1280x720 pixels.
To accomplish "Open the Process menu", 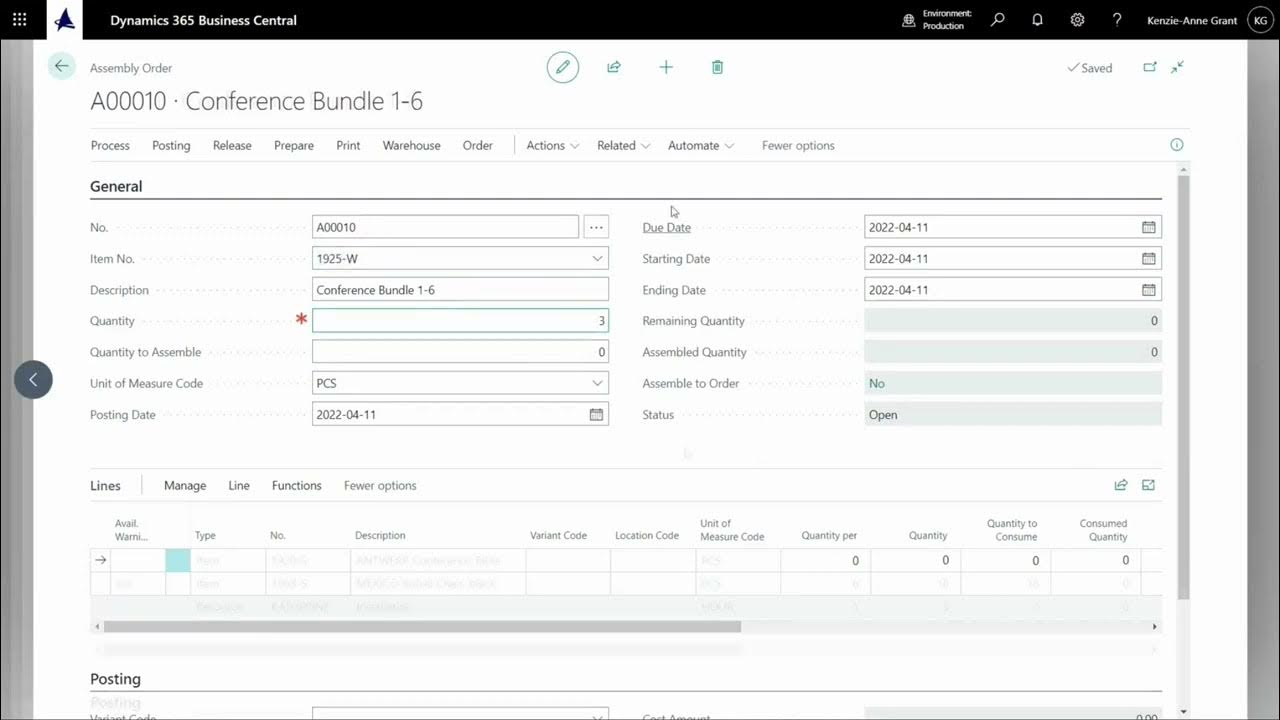I will point(110,145).
